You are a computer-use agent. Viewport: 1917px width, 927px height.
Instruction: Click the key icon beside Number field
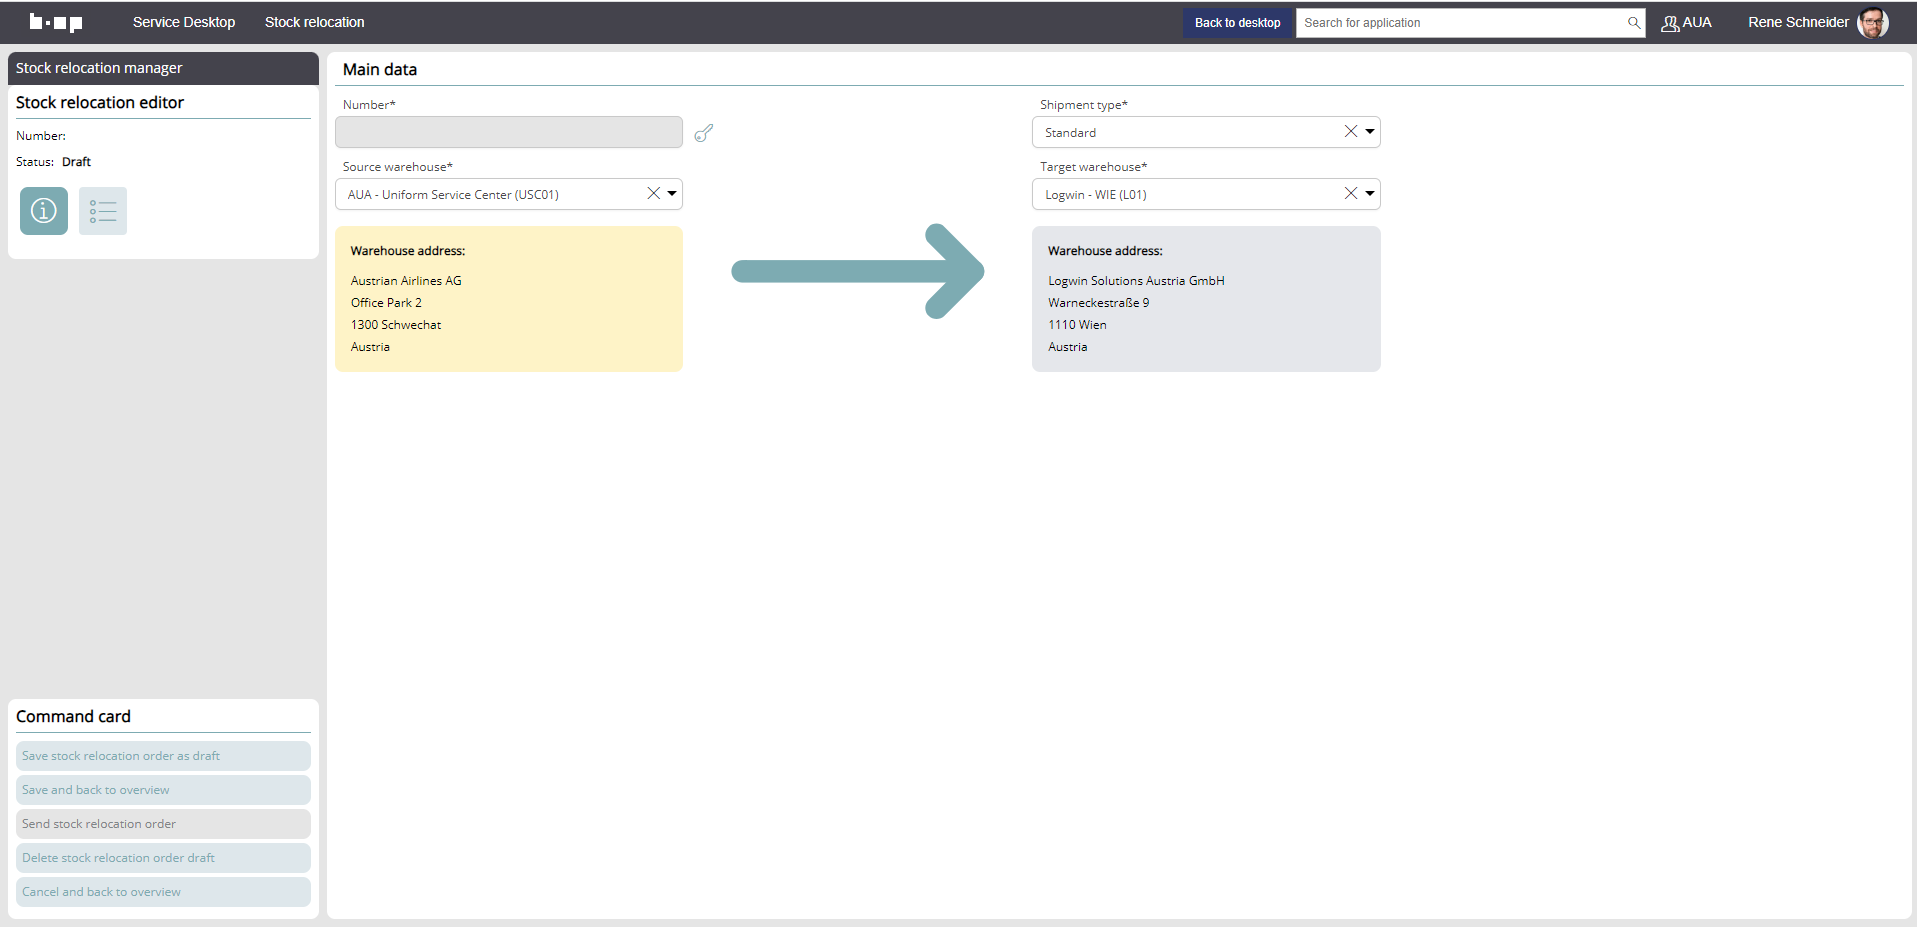(x=704, y=133)
